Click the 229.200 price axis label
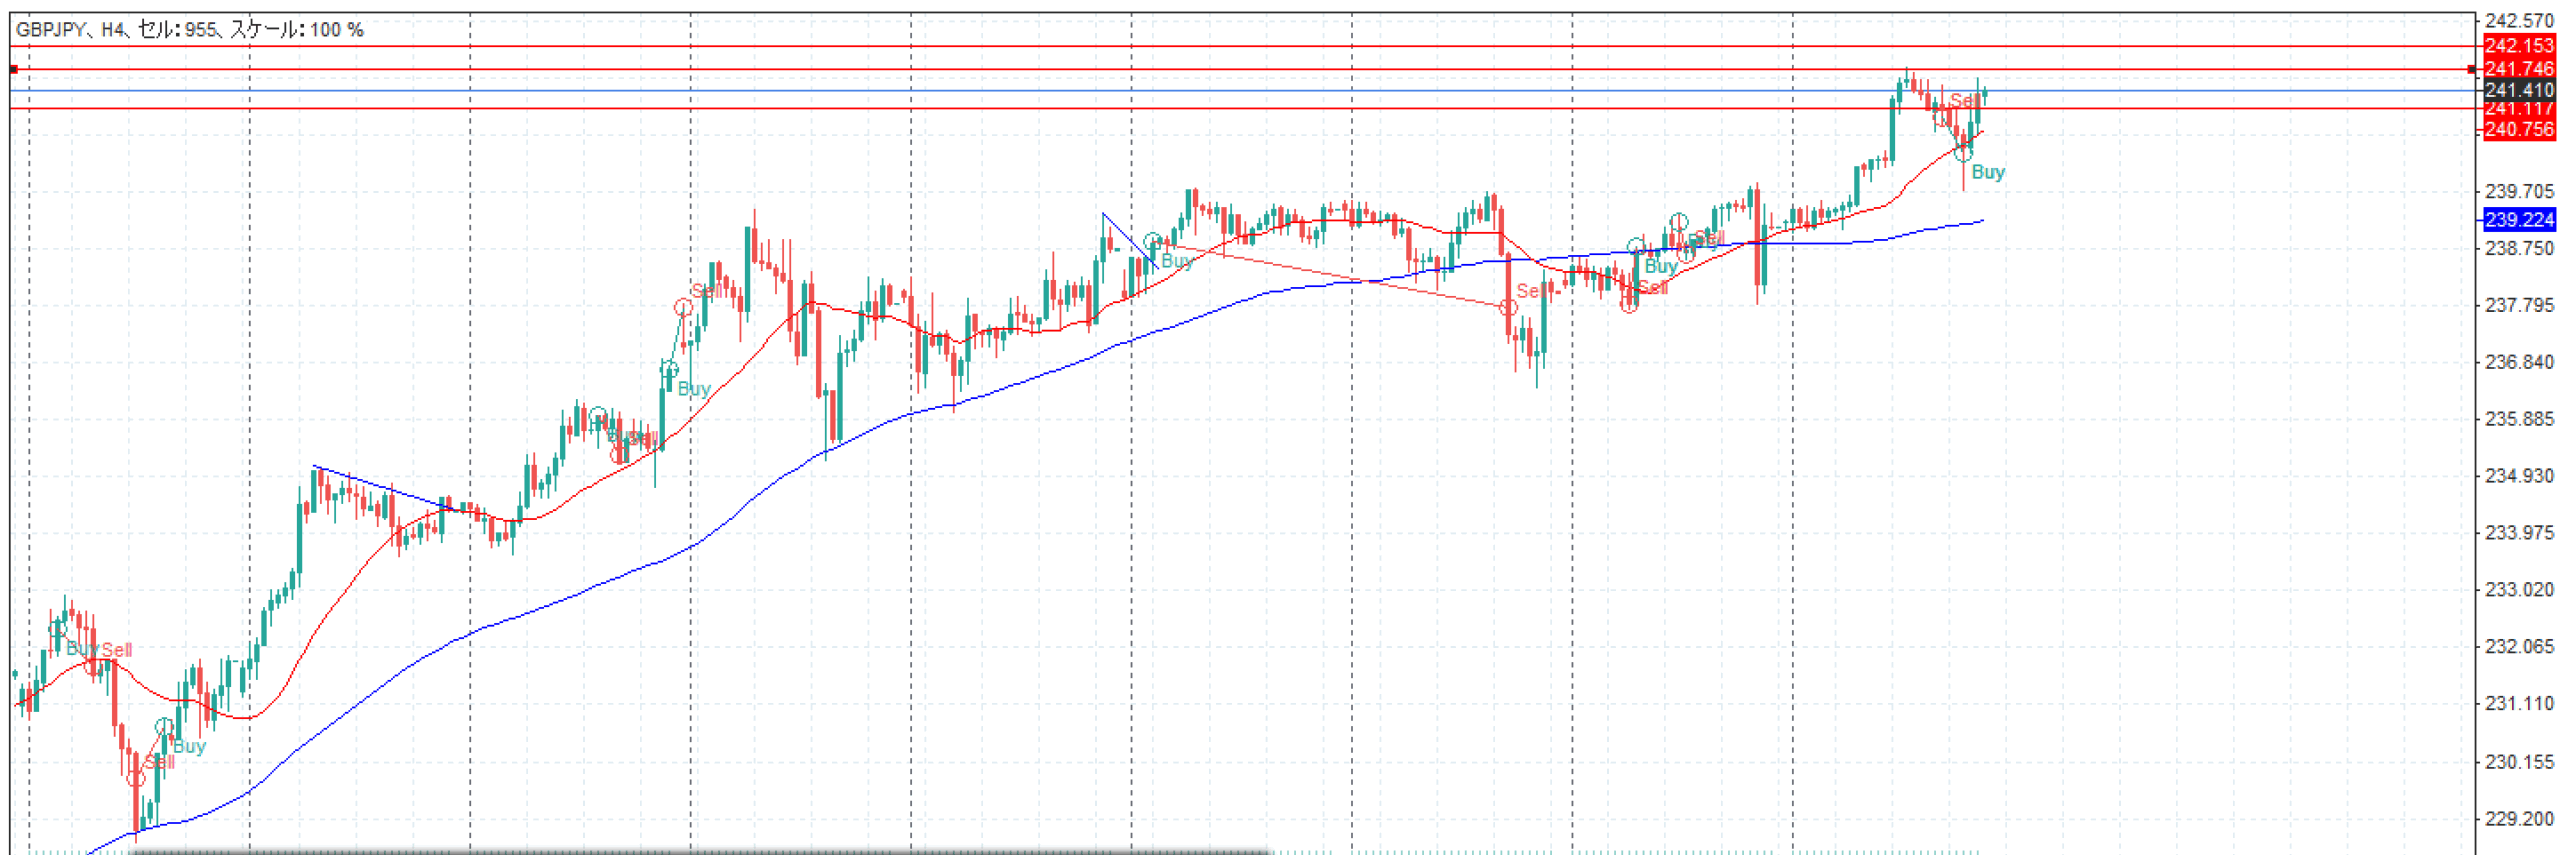This screenshot has width=2560, height=855. [2518, 819]
